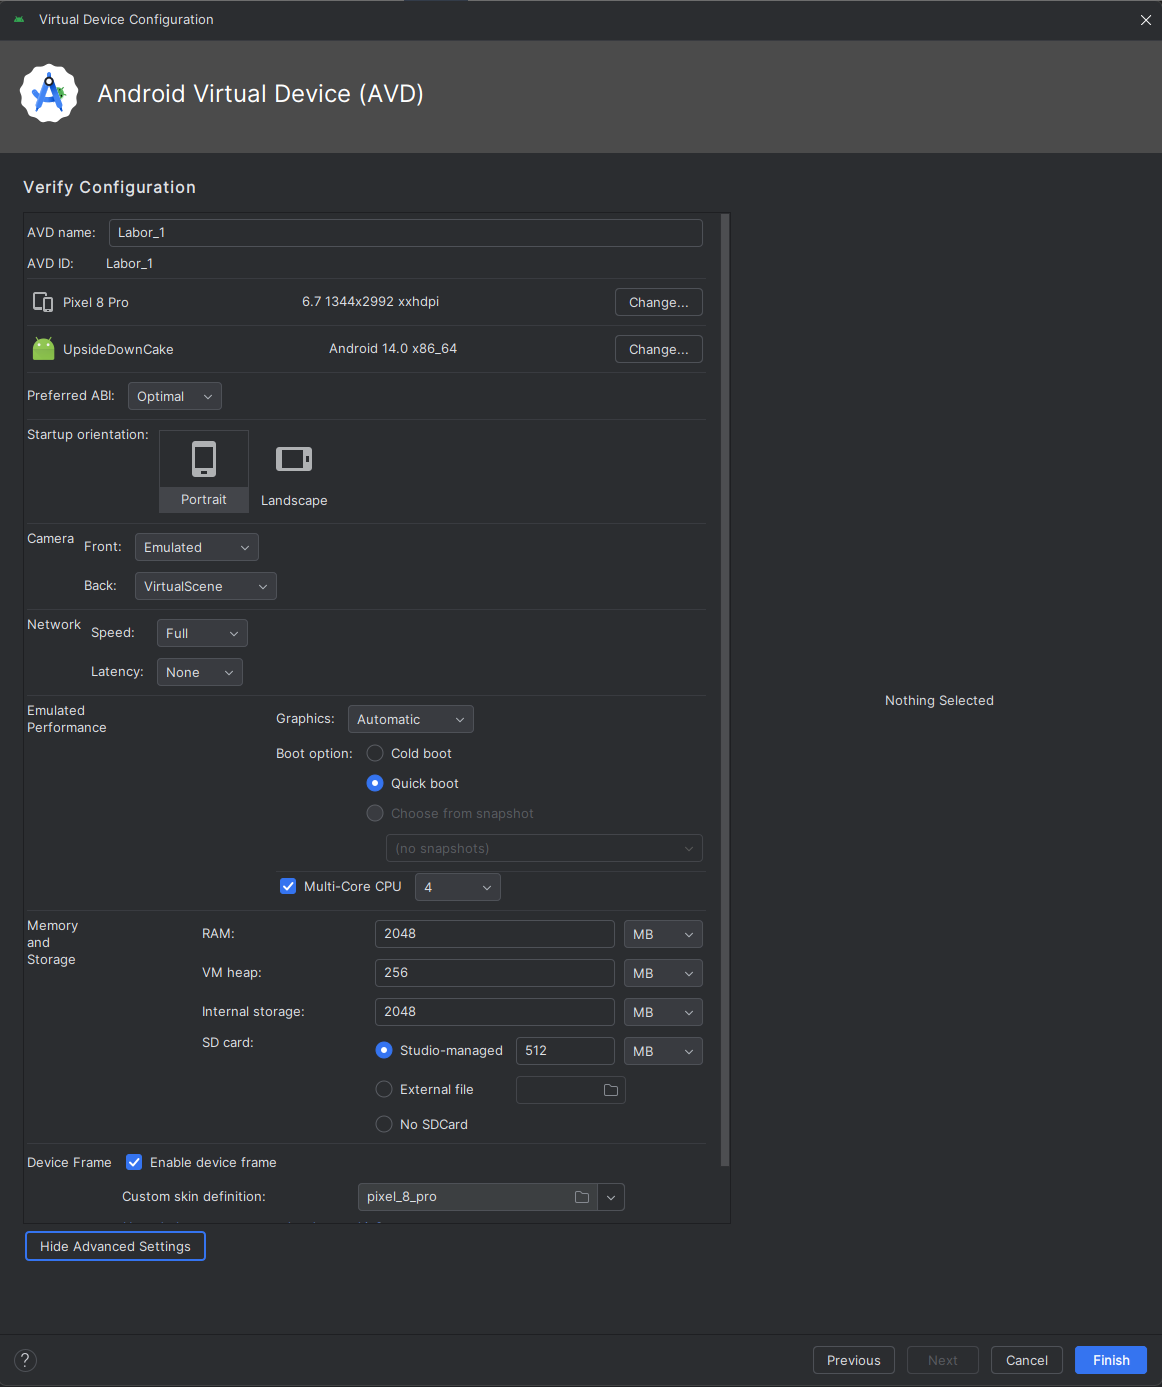Click the Finish button
The image size is (1162, 1387).
[x=1111, y=1360]
